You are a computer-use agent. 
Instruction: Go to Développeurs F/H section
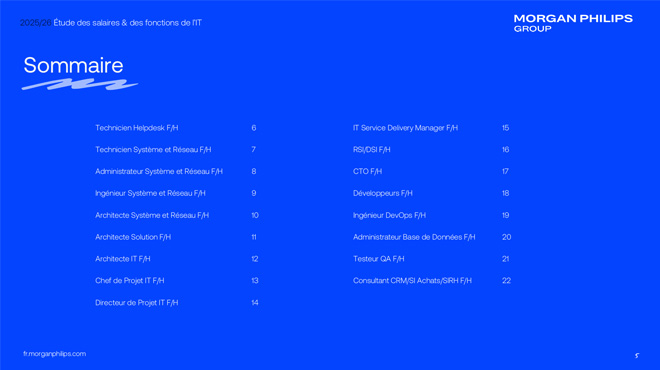(383, 194)
